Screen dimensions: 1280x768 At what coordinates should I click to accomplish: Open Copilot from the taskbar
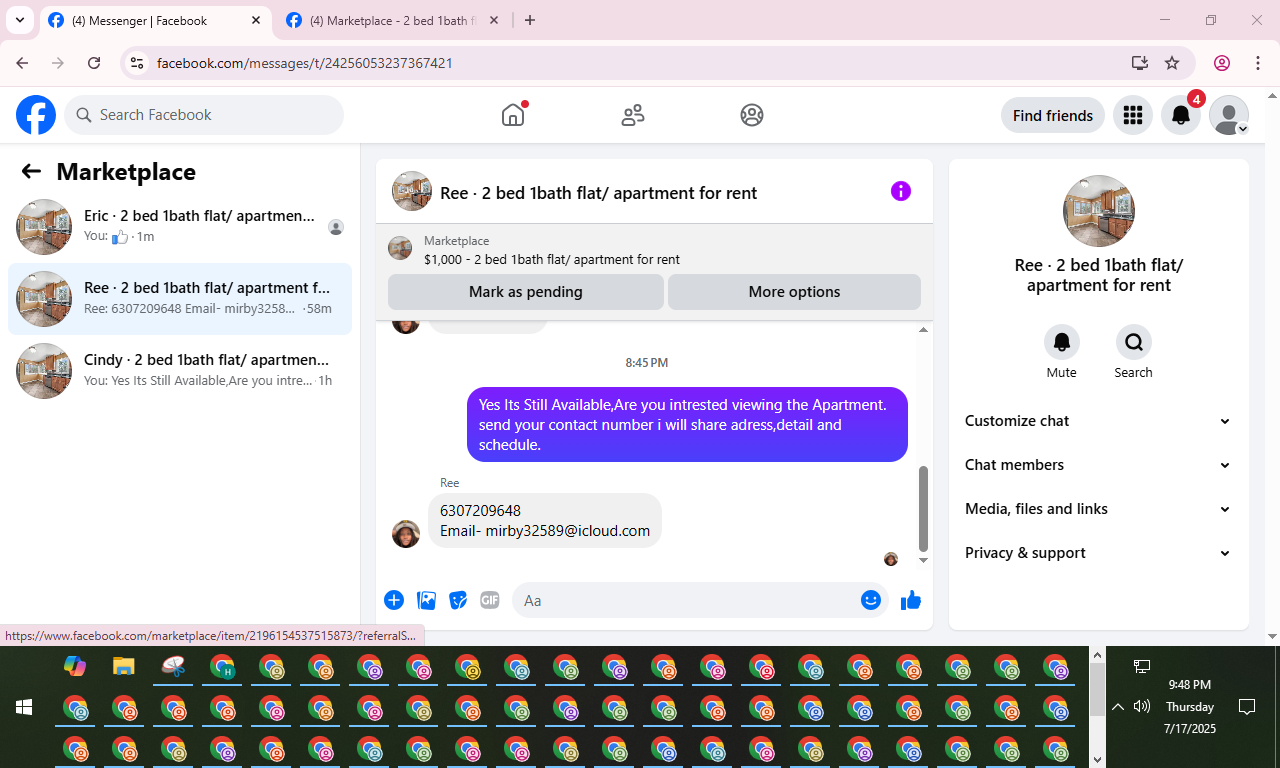(75, 666)
